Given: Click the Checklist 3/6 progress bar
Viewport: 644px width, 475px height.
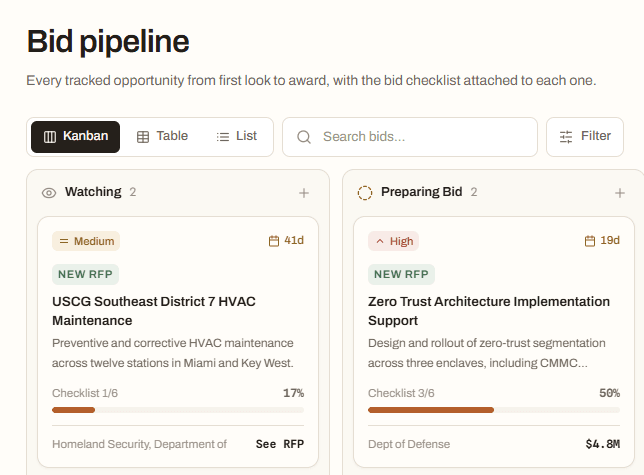Looking at the screenshot, I should click(494, 410).
